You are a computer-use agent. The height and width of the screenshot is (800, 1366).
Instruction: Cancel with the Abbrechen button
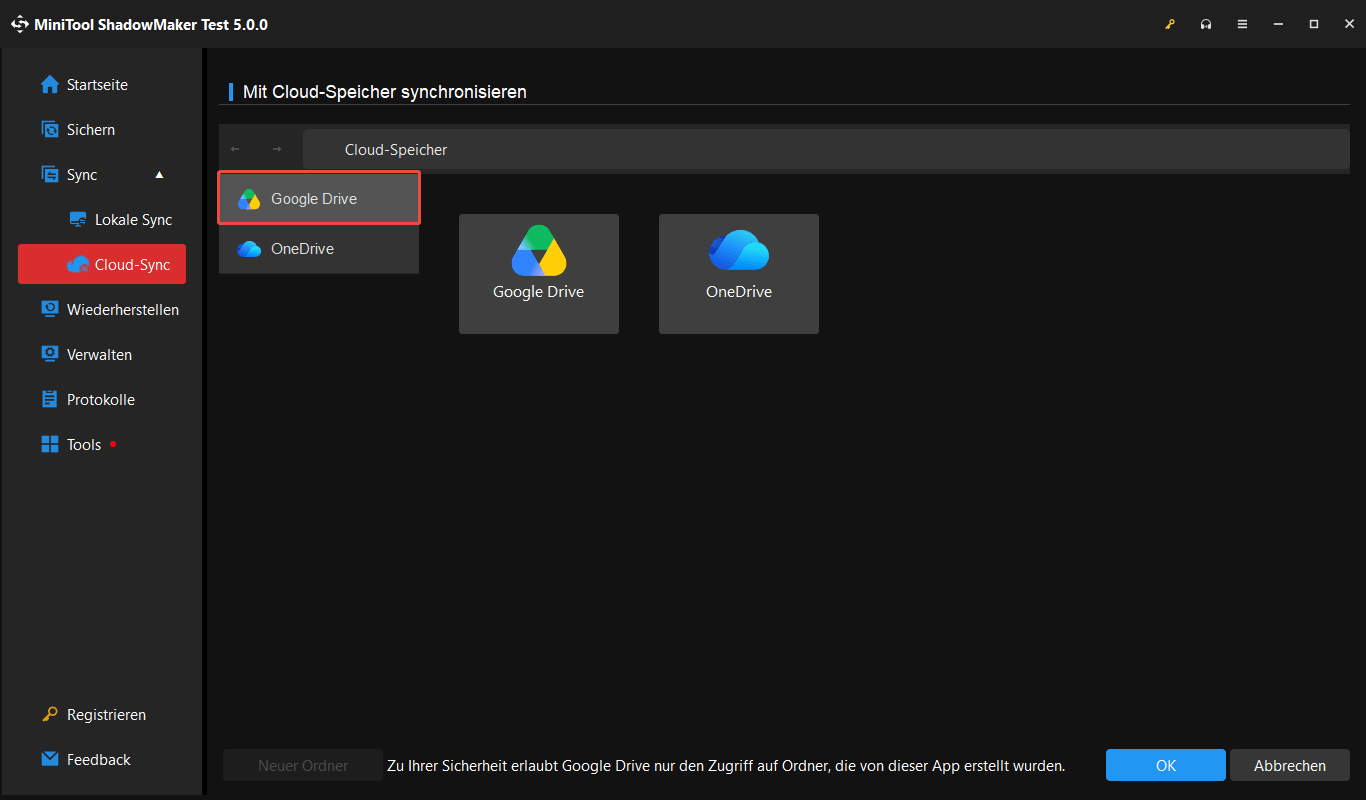tap(1290, 766)
